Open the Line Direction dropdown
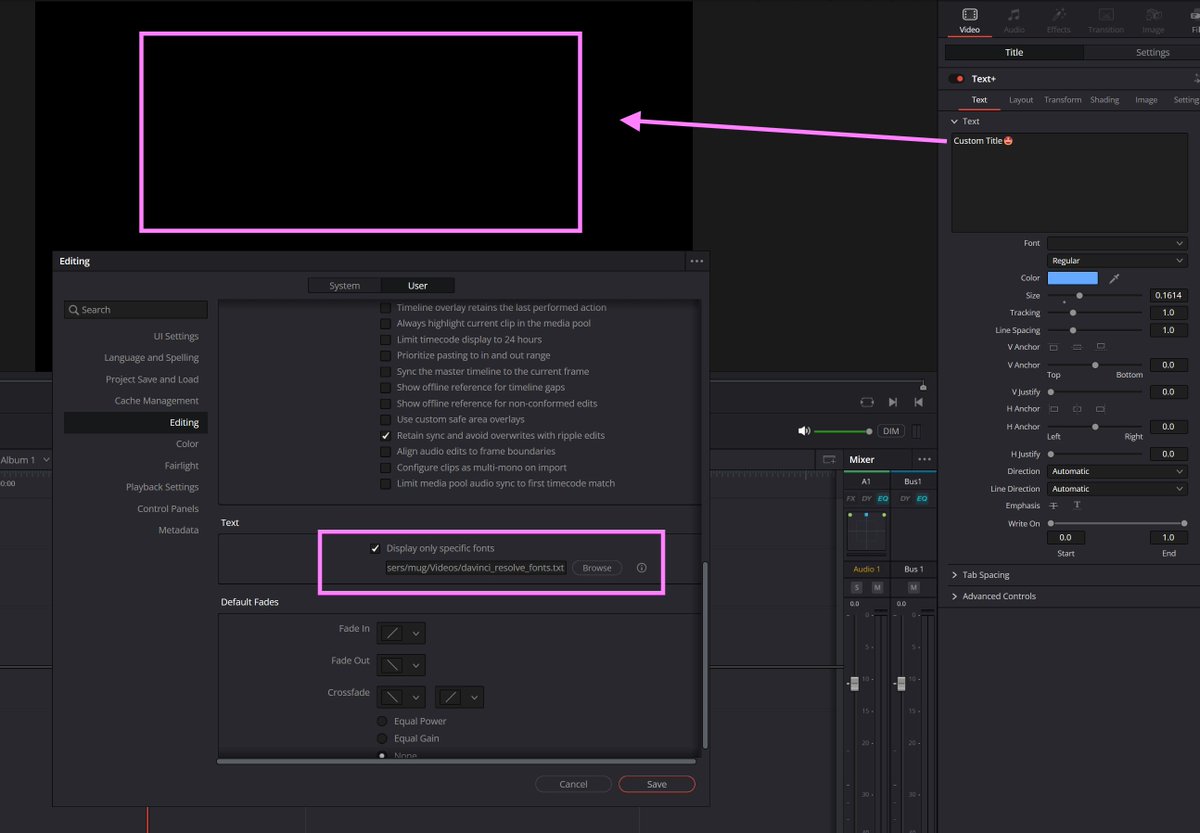 1117,489
